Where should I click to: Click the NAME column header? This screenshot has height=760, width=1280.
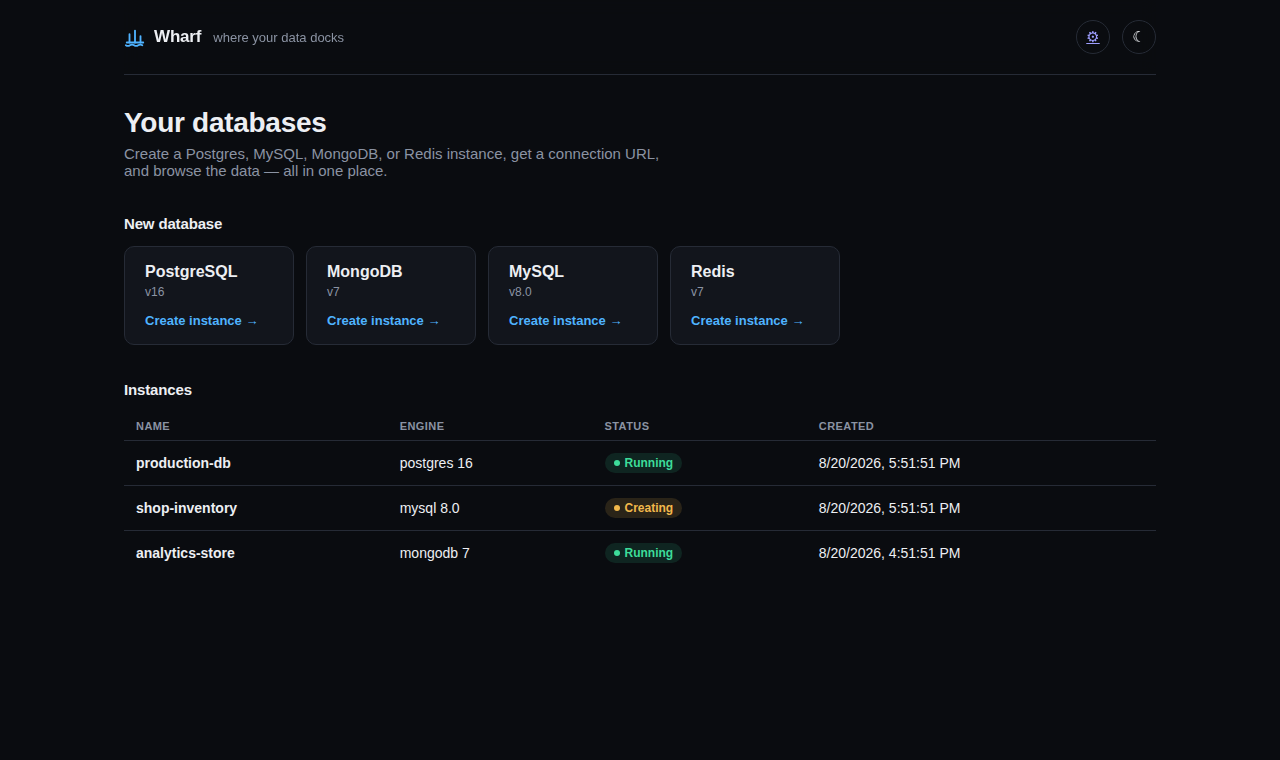(x=153, y=426)
